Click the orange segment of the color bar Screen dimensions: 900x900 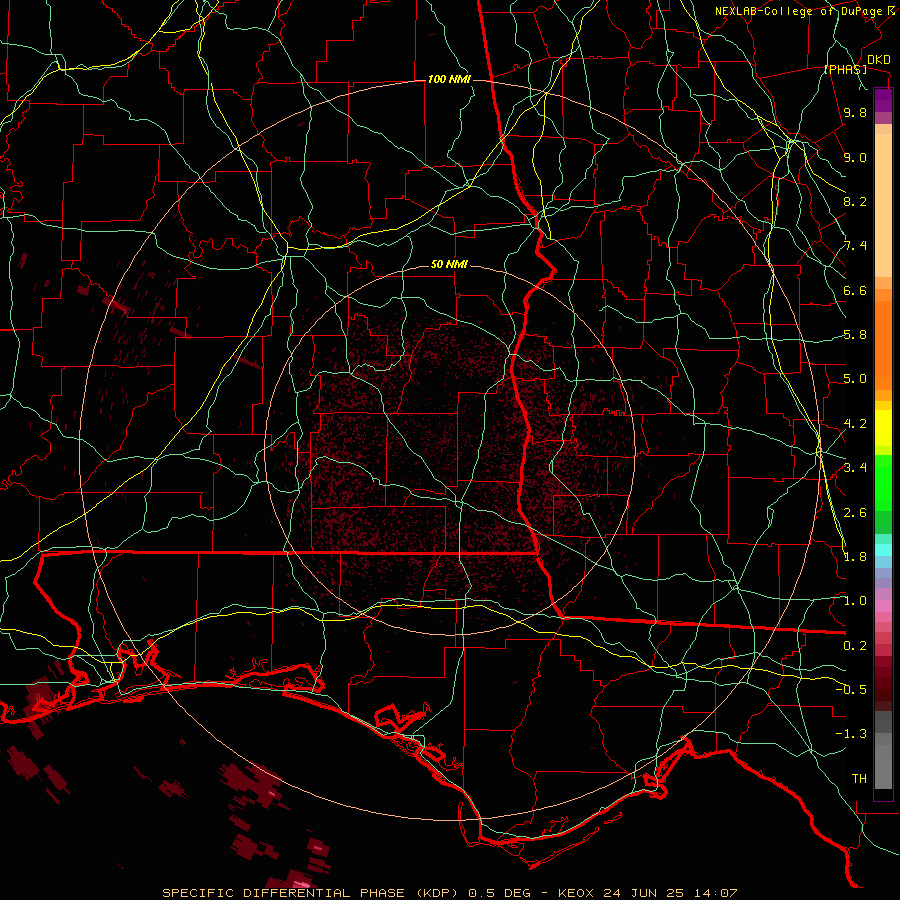tap(883, 344)
